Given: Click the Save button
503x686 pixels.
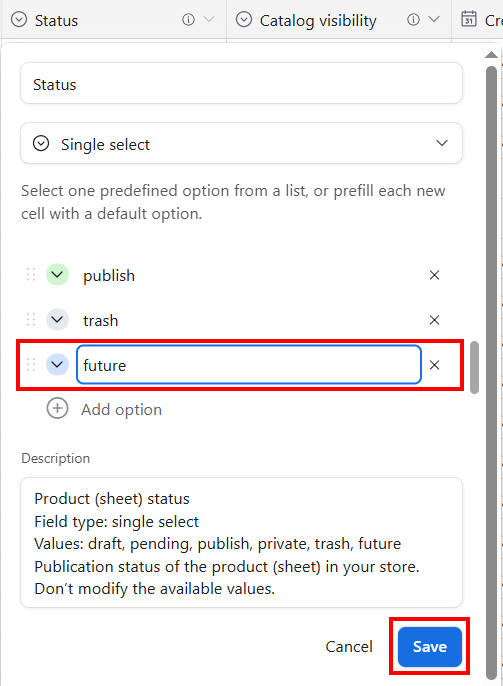Looking at the screenshot, I should pyautogui.click(x=430, y=647).
